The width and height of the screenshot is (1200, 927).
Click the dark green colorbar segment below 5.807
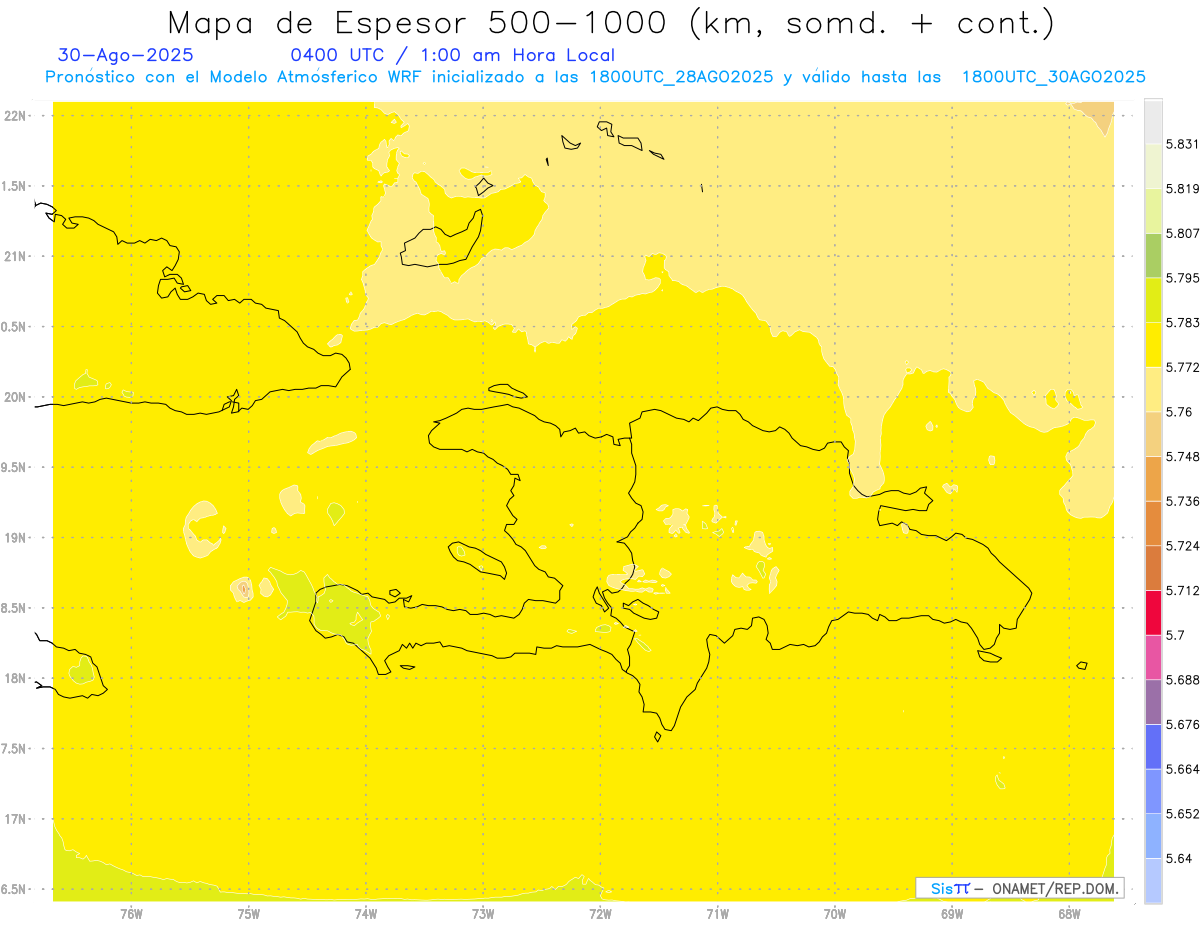click(x=1153, y=255)
